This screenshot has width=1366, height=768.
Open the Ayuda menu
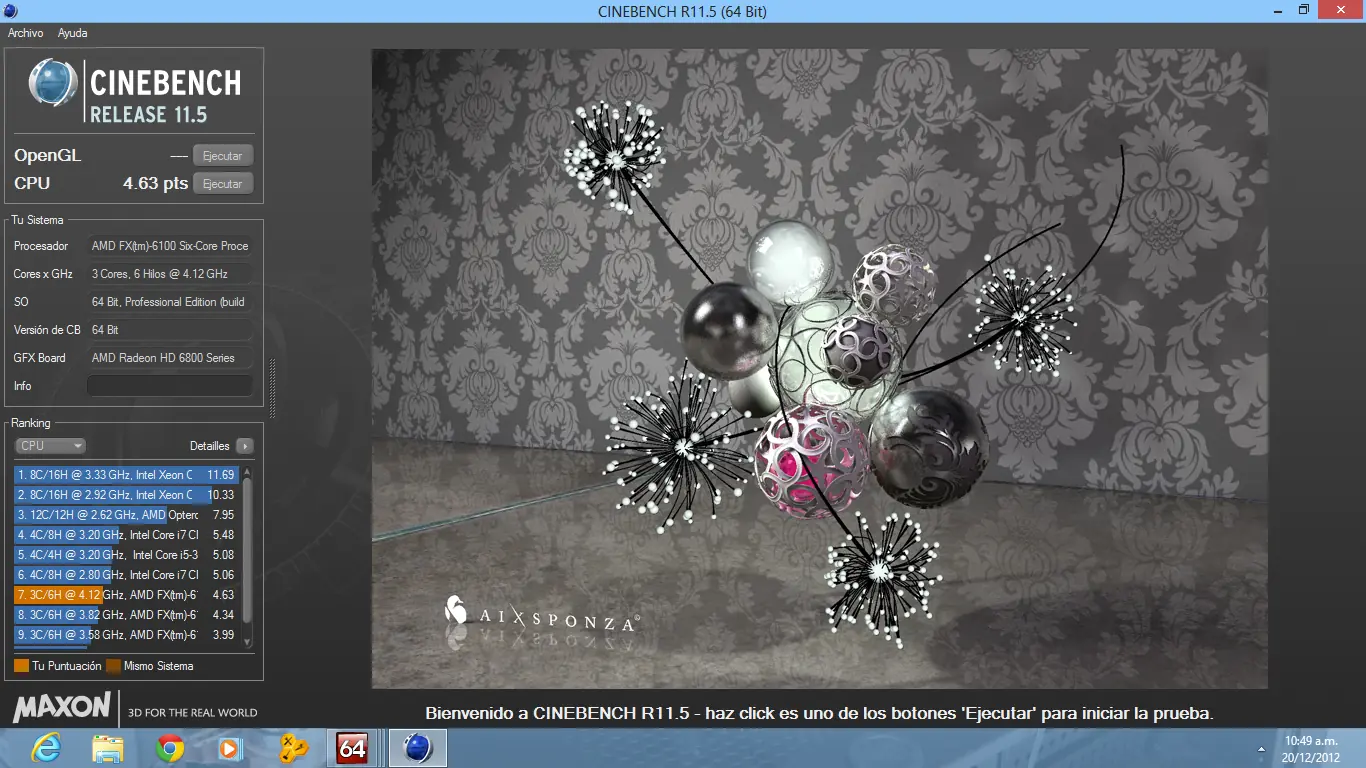click(72, 33)
